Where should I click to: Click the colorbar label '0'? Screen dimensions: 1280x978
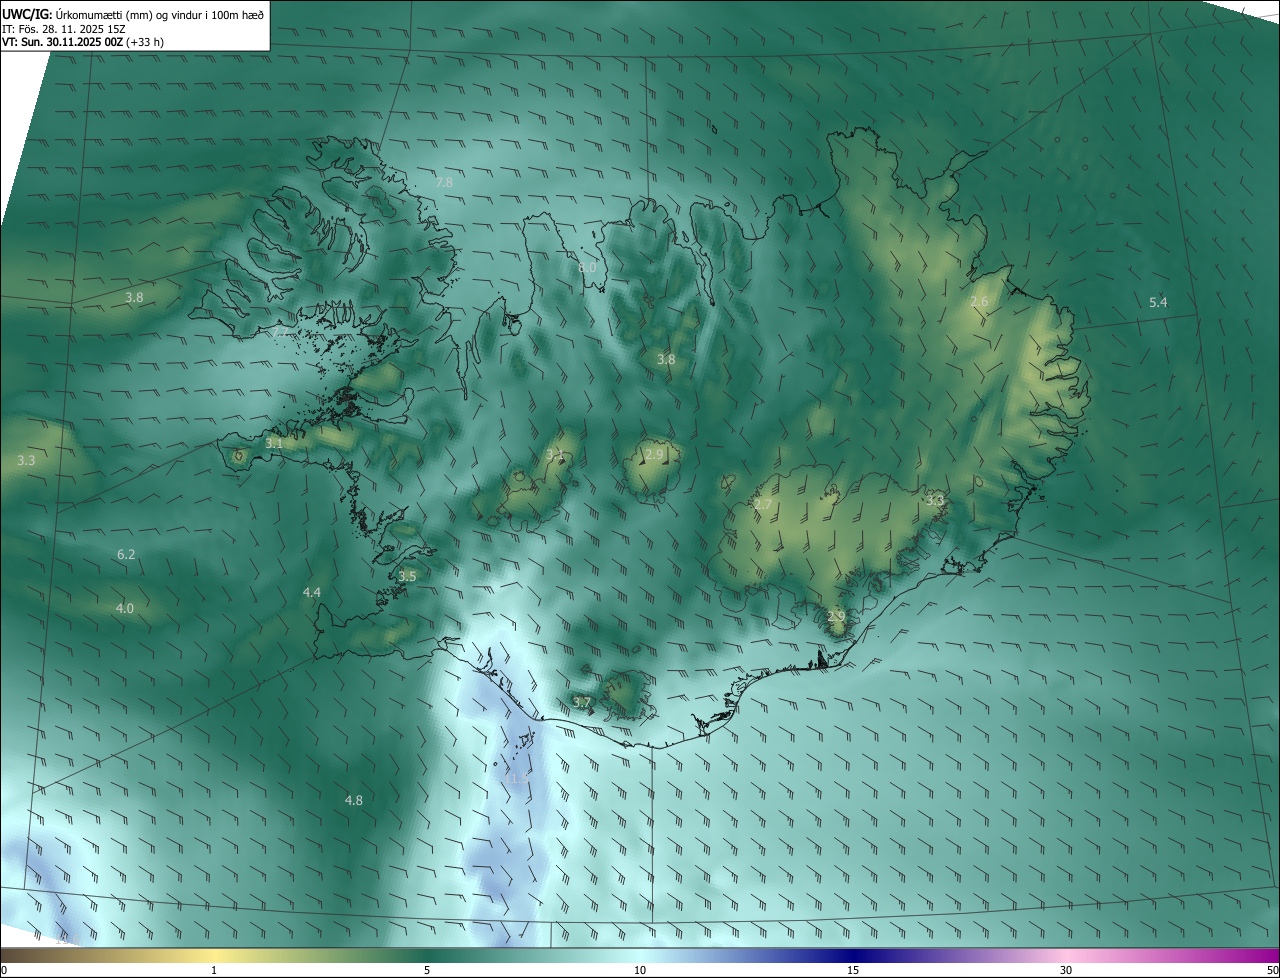(3, 971)
